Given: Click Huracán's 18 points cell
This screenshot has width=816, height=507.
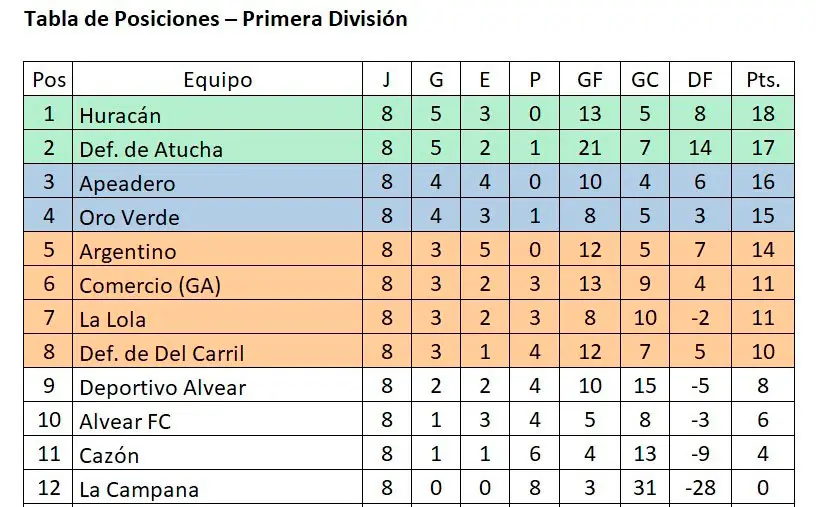Looking at the screenshot, I should [763, 115].
